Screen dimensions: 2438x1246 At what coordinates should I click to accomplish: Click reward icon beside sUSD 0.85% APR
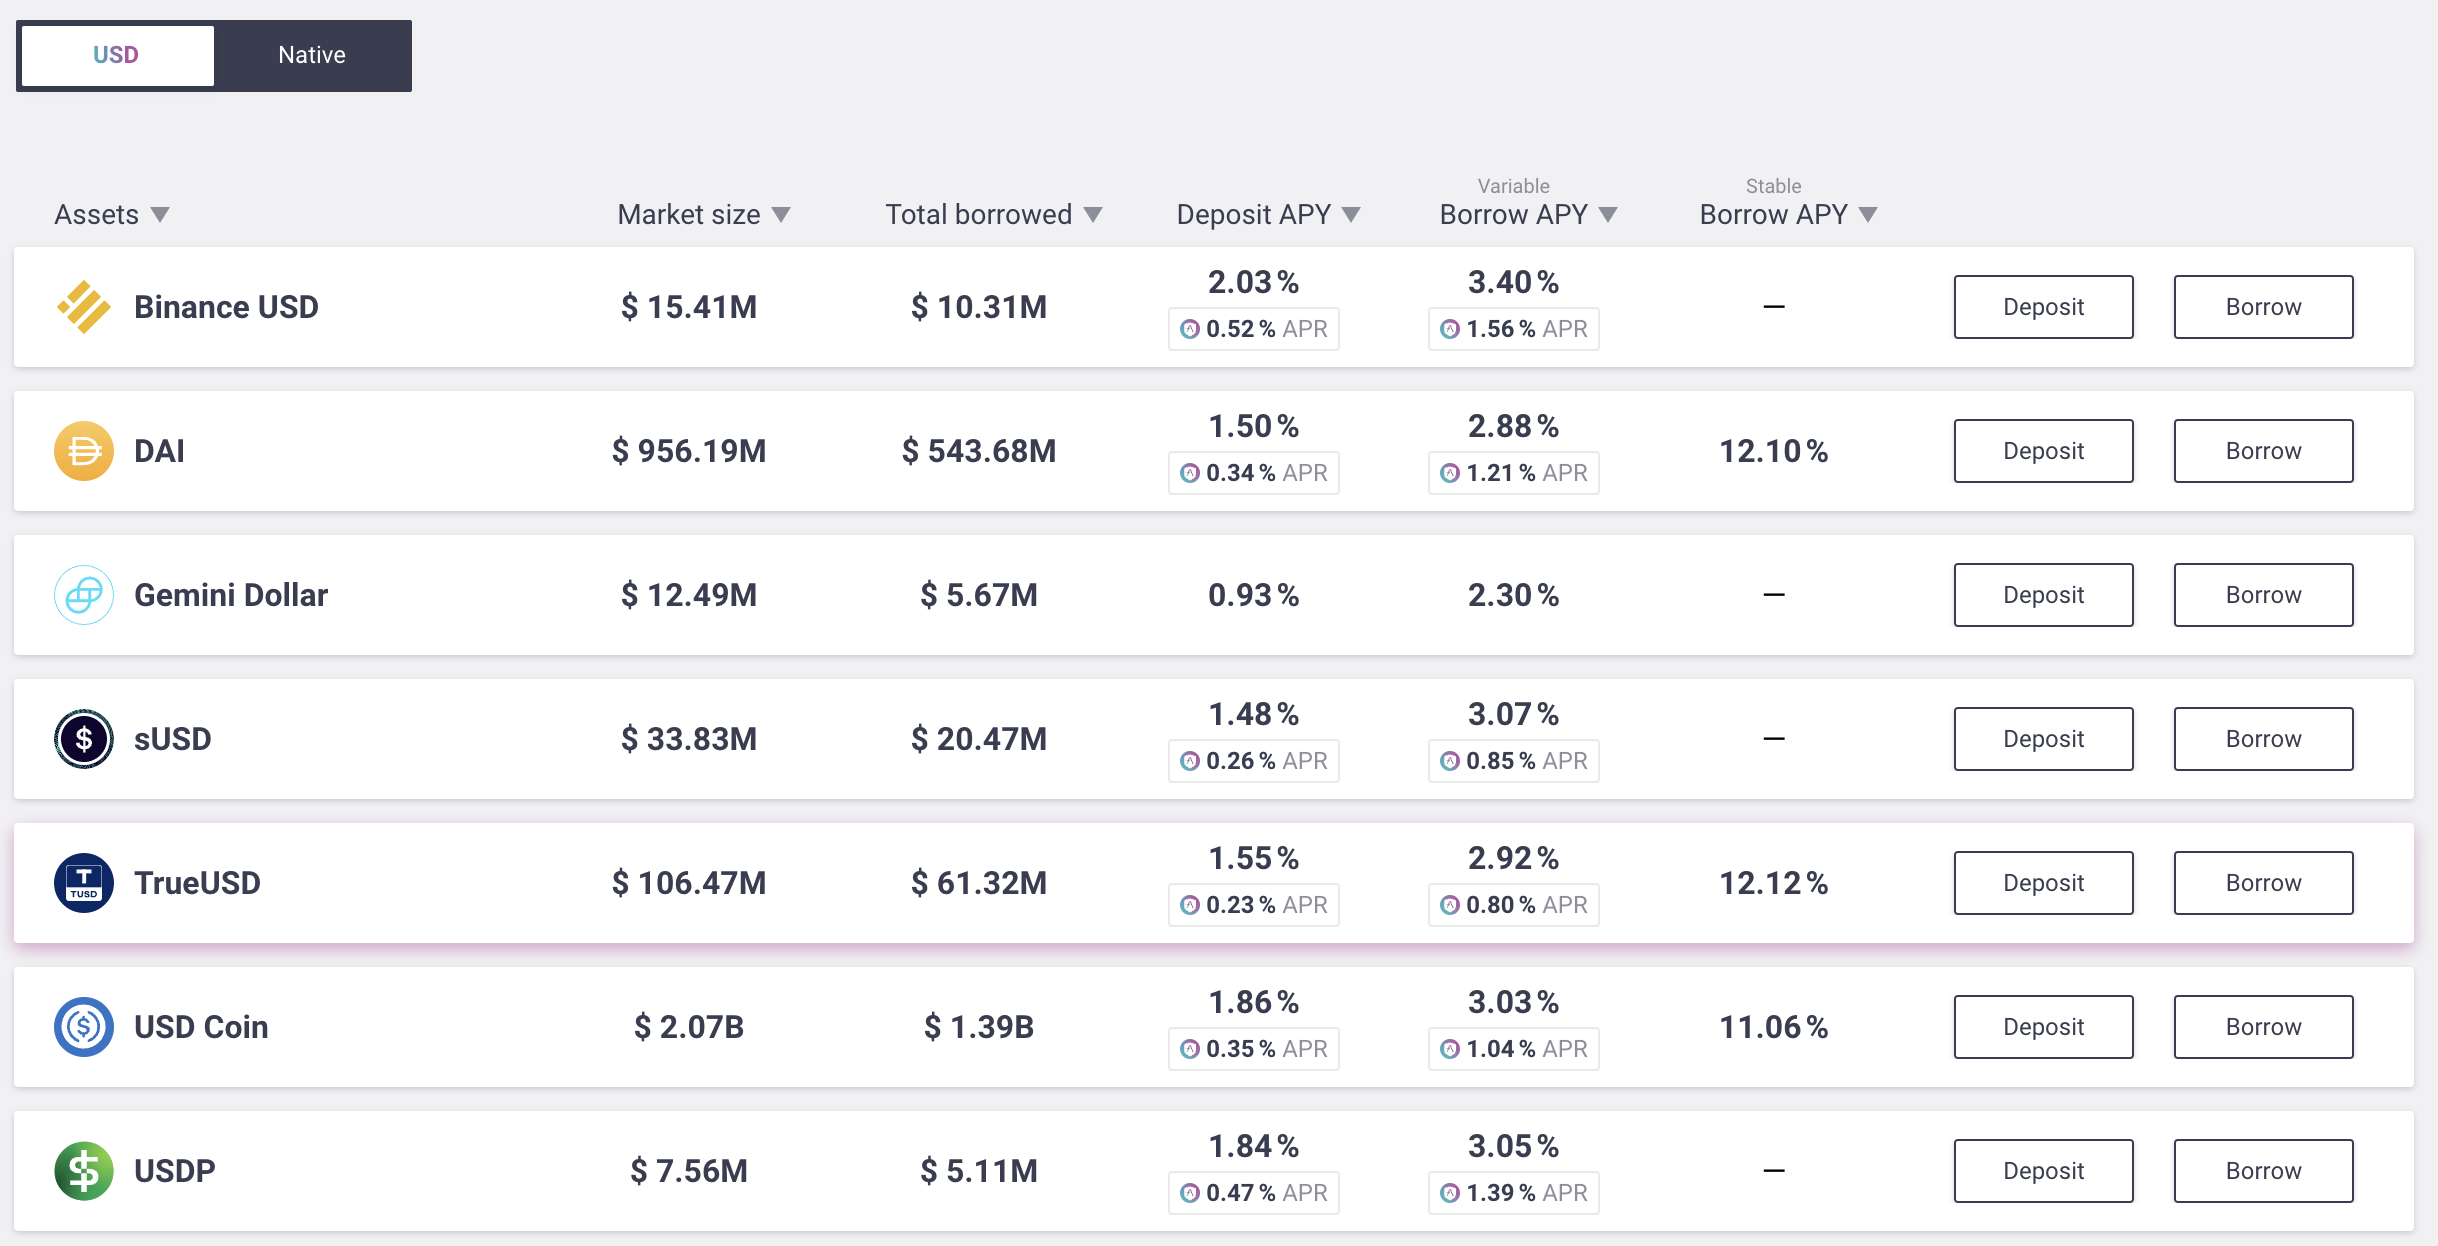pos(1450,761)
